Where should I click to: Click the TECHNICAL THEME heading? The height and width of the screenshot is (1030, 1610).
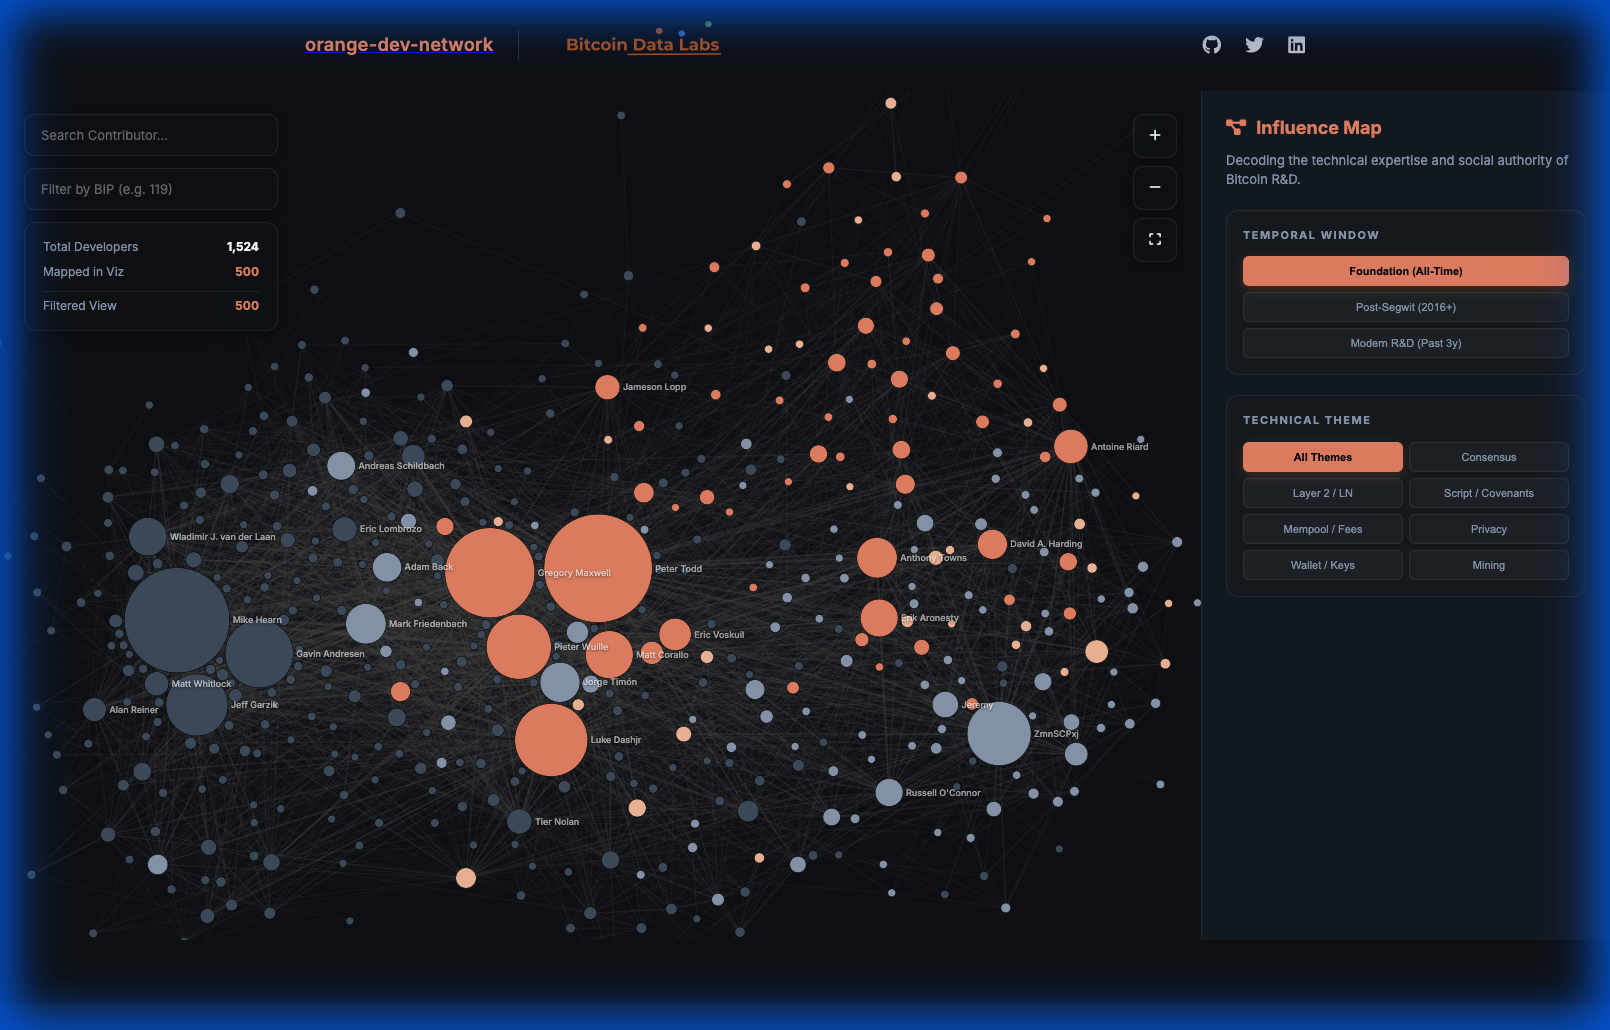pos(1307,420)
